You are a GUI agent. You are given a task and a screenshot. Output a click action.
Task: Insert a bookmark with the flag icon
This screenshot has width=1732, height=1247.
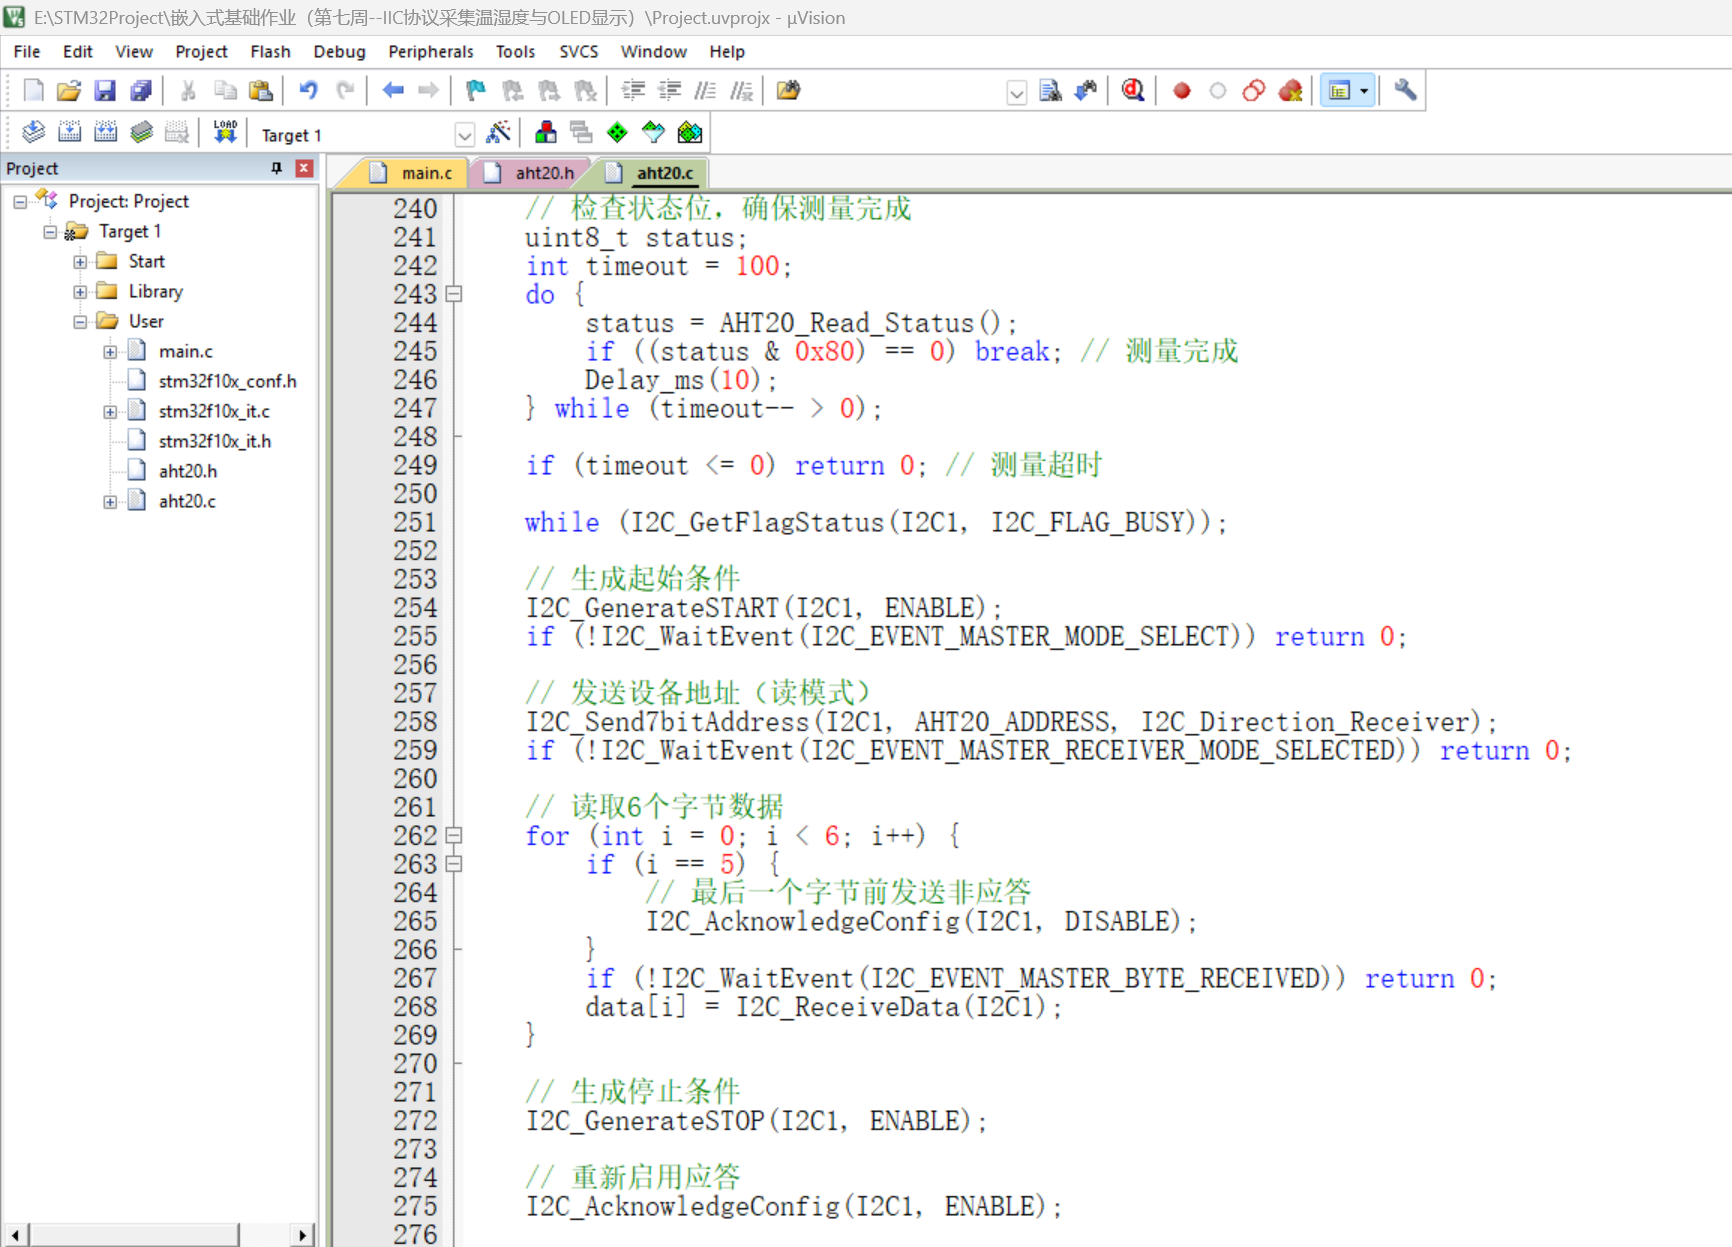pyautogui.click(x=476, y=91)
